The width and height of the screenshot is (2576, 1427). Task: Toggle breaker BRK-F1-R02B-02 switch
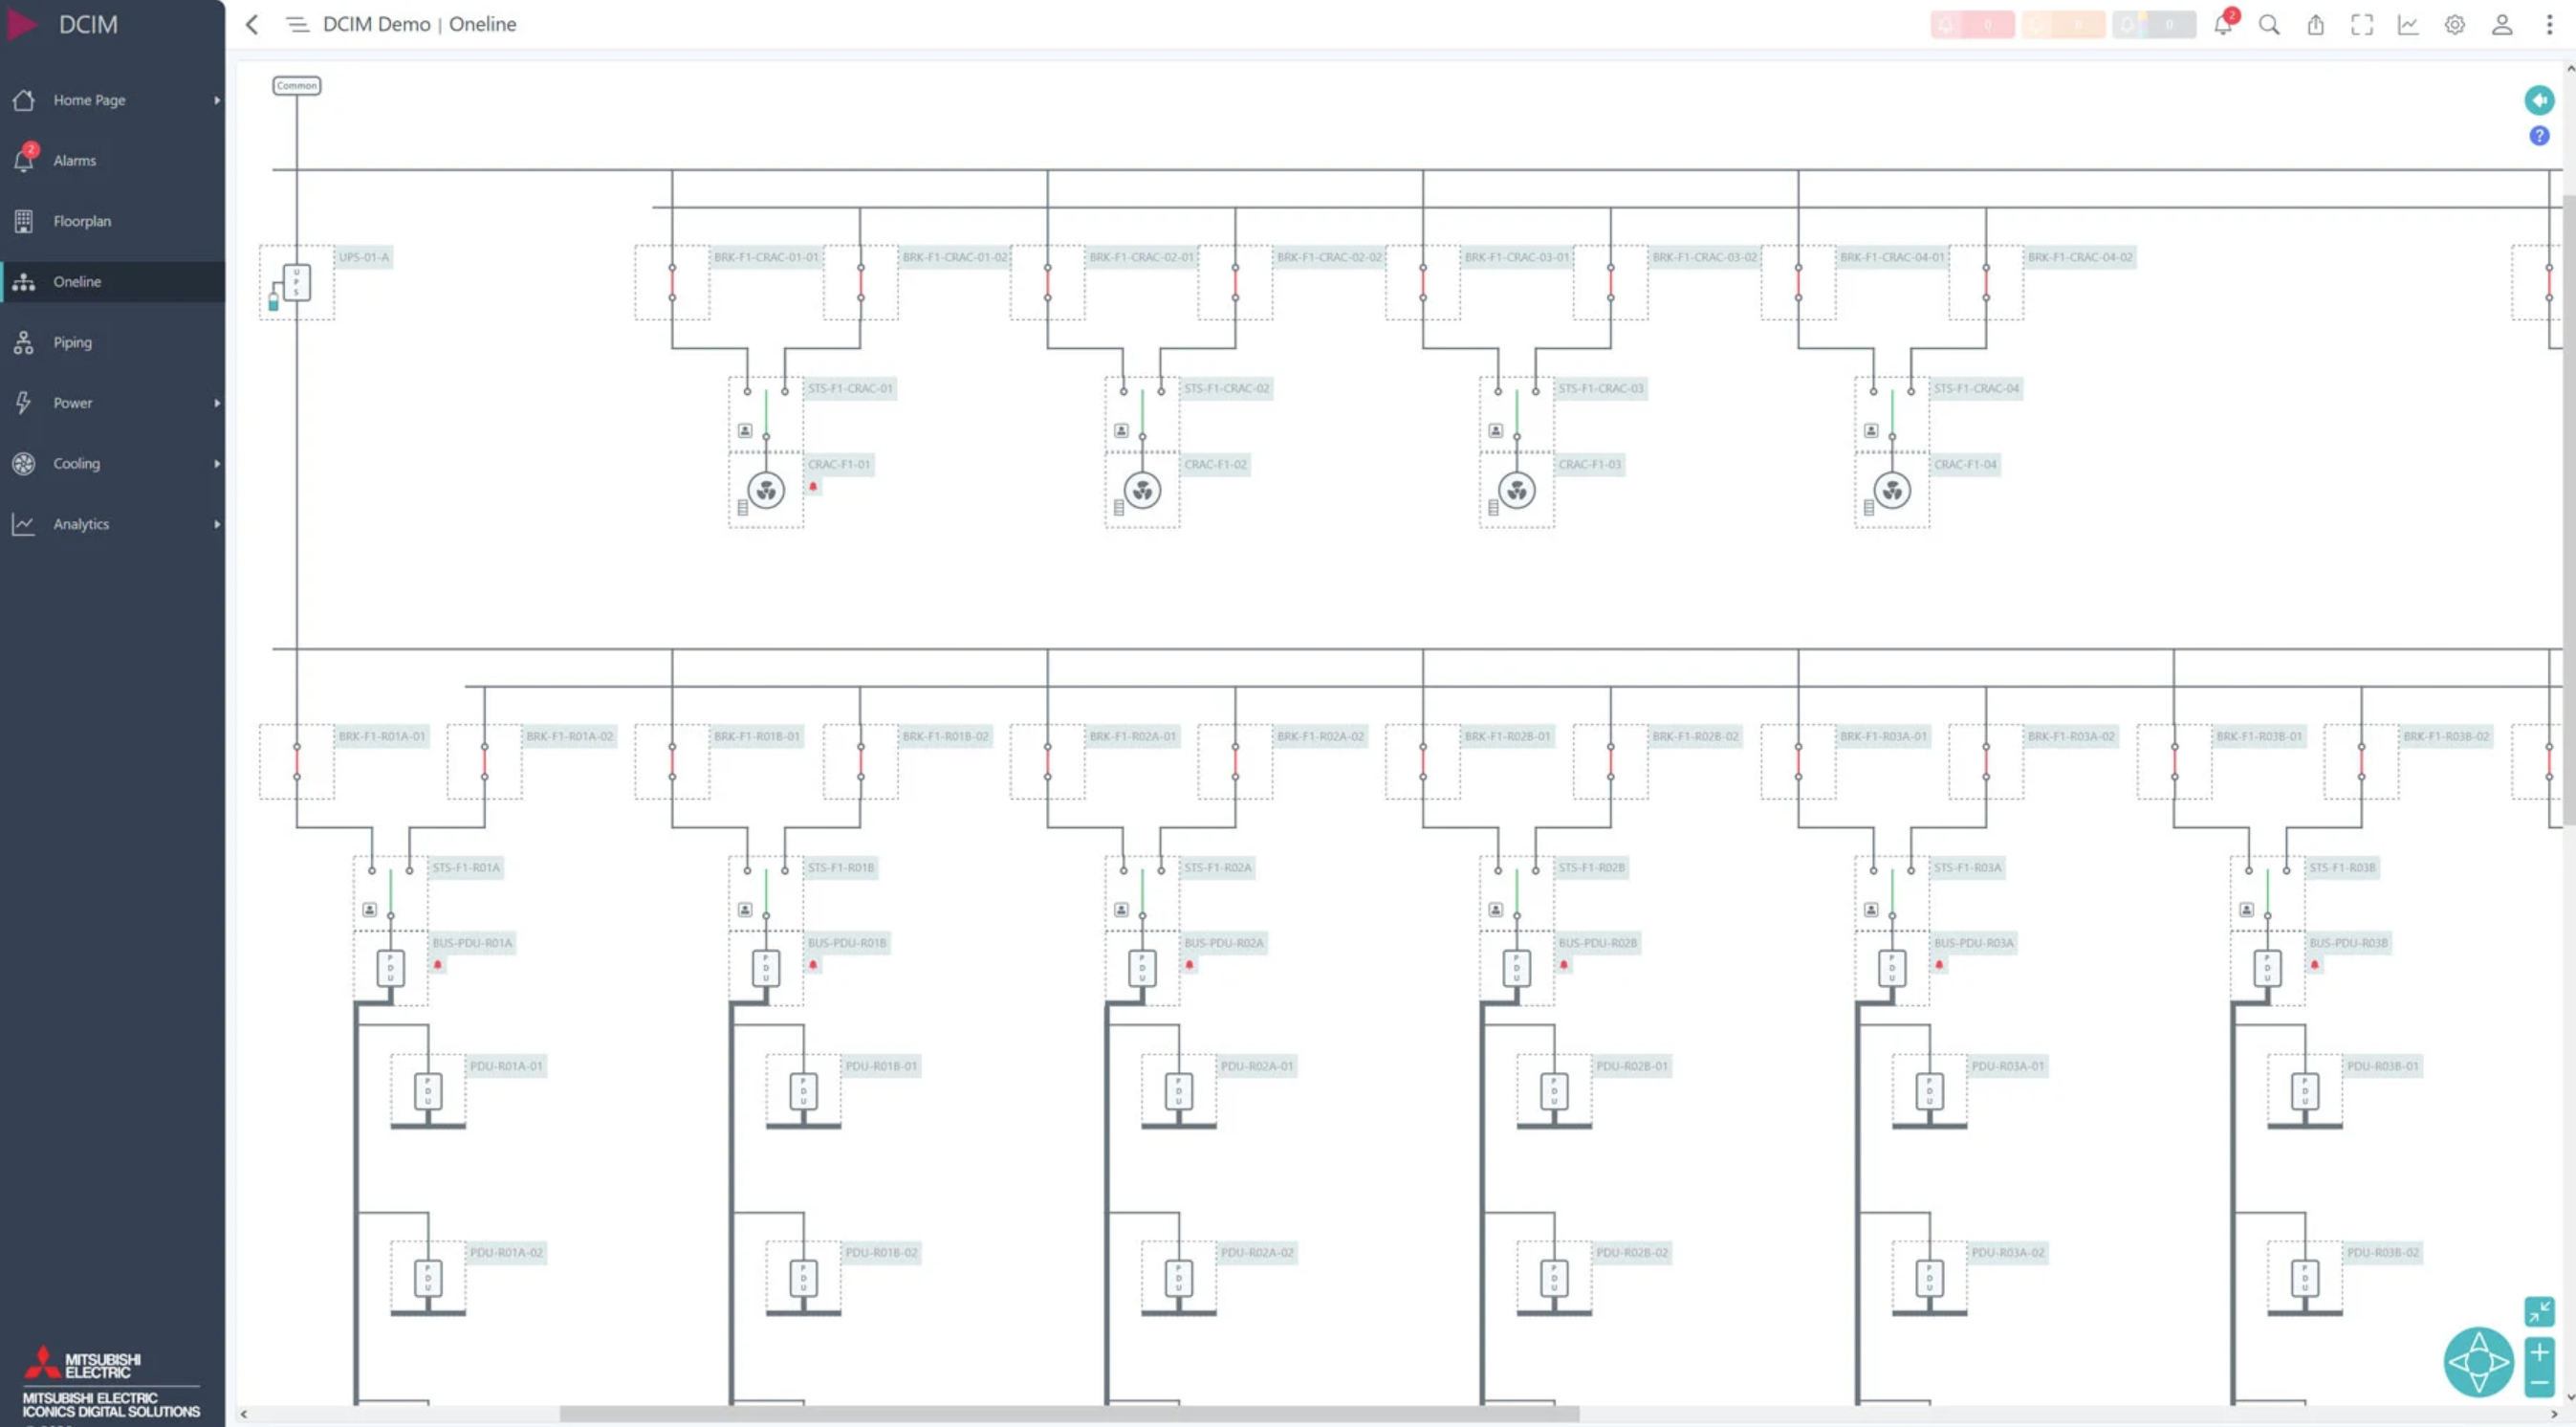click(x=1610, y=761)
